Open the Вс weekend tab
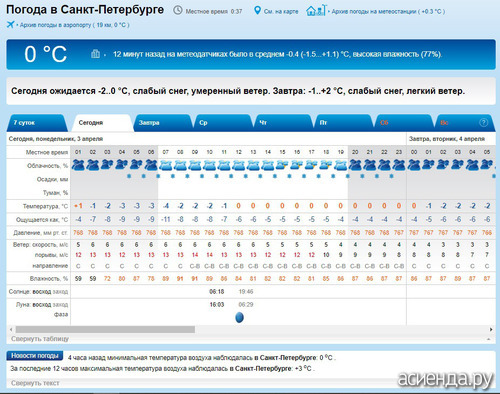 464,123
